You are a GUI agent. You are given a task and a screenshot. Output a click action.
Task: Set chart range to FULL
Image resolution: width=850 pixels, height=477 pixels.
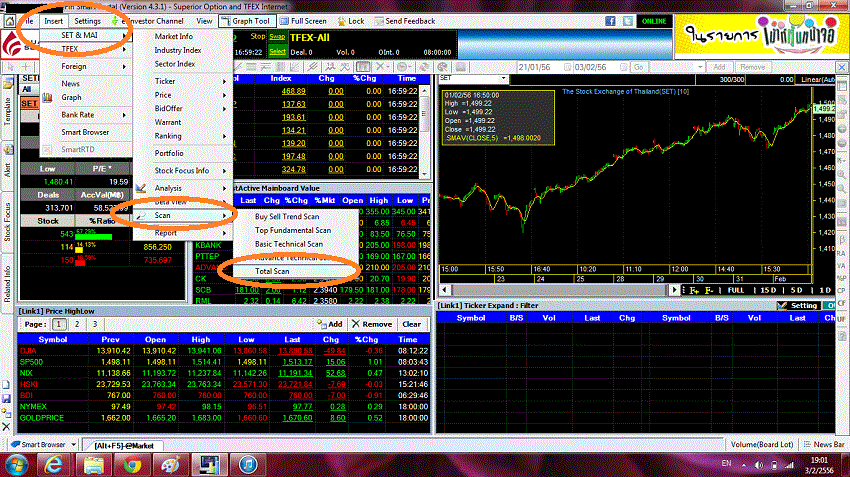pos(736,291)
